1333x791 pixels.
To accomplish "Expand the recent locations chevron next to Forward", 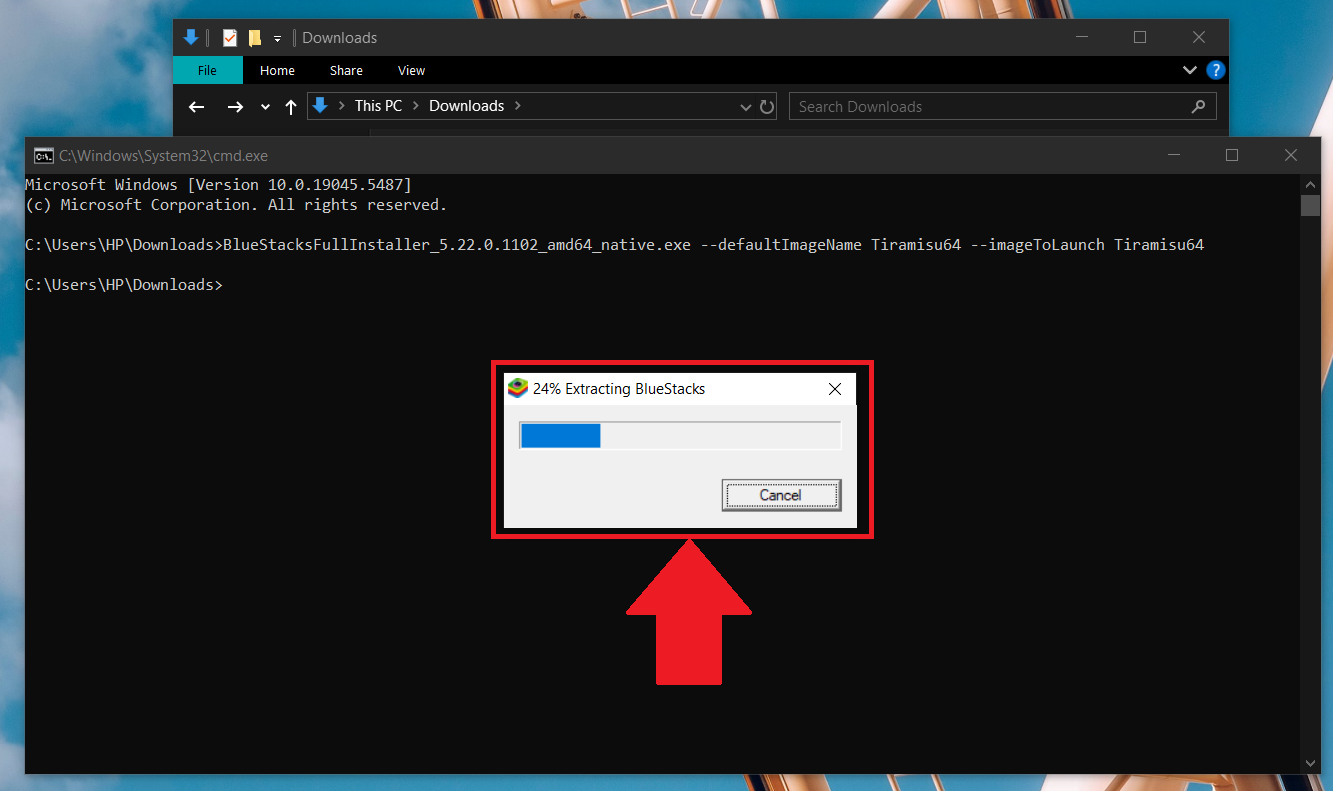I will click(264, 106).
